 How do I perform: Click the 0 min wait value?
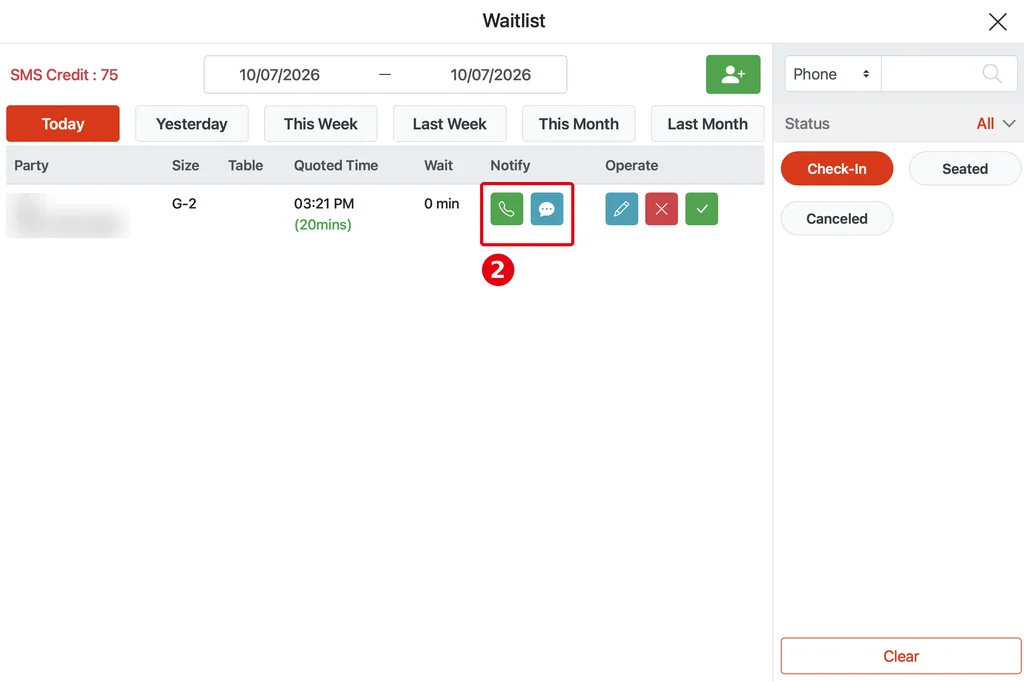(441, 204)
